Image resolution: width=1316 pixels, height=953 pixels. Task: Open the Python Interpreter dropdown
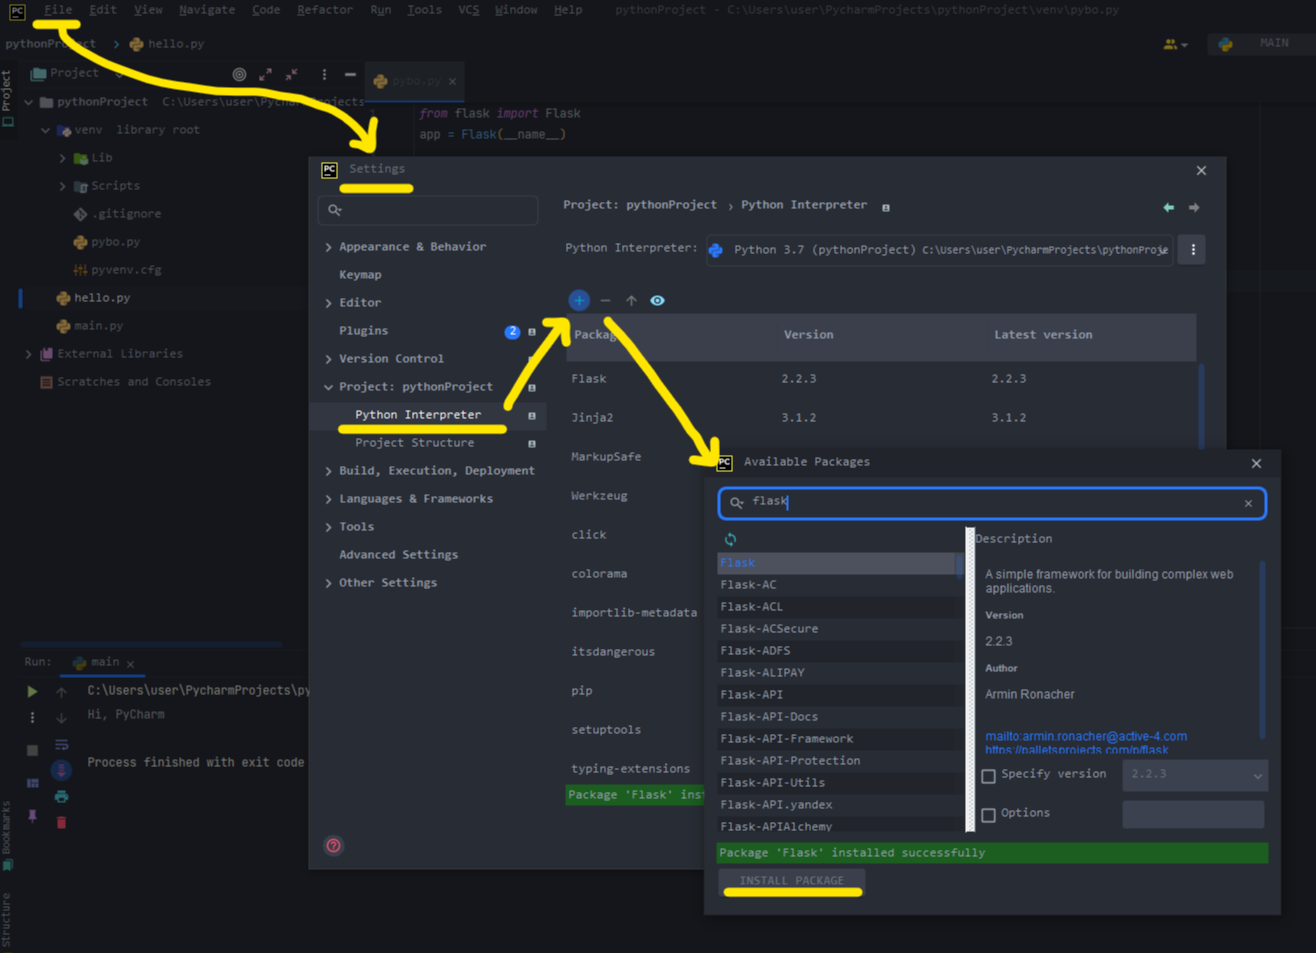(x=940, y=250)
